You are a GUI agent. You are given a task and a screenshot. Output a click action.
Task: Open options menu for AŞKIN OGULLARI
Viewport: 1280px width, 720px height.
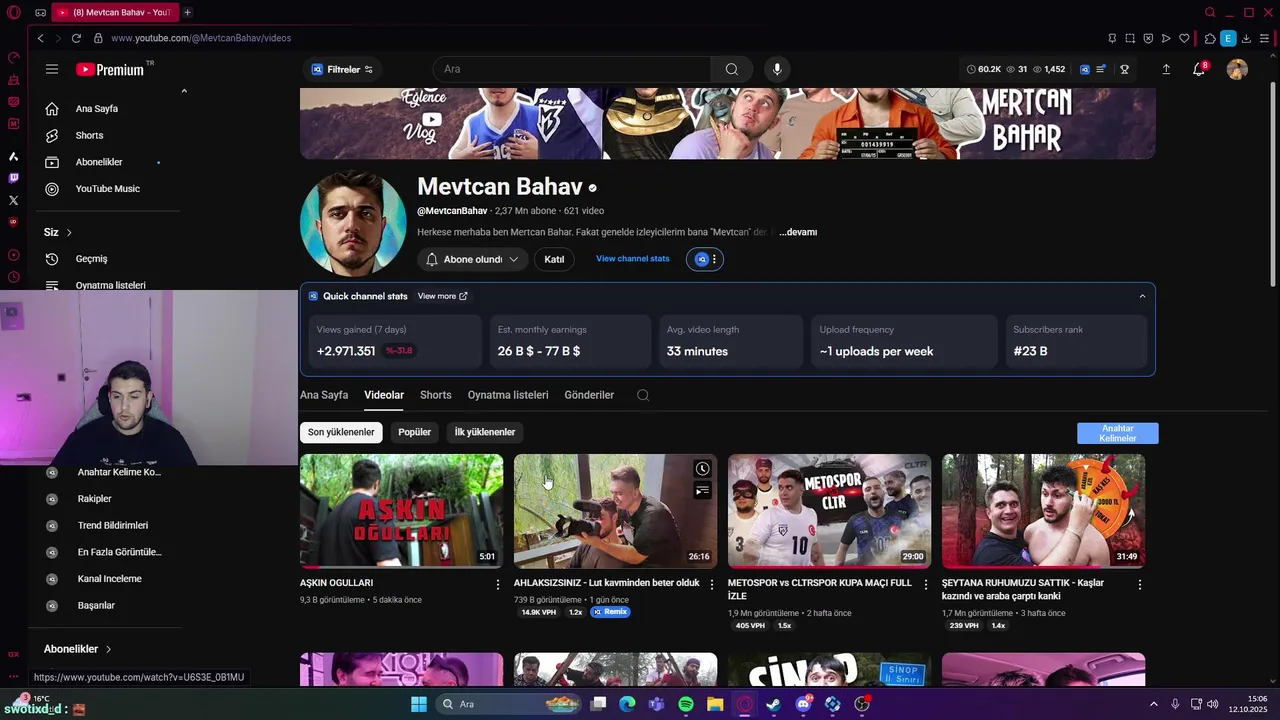498,584
